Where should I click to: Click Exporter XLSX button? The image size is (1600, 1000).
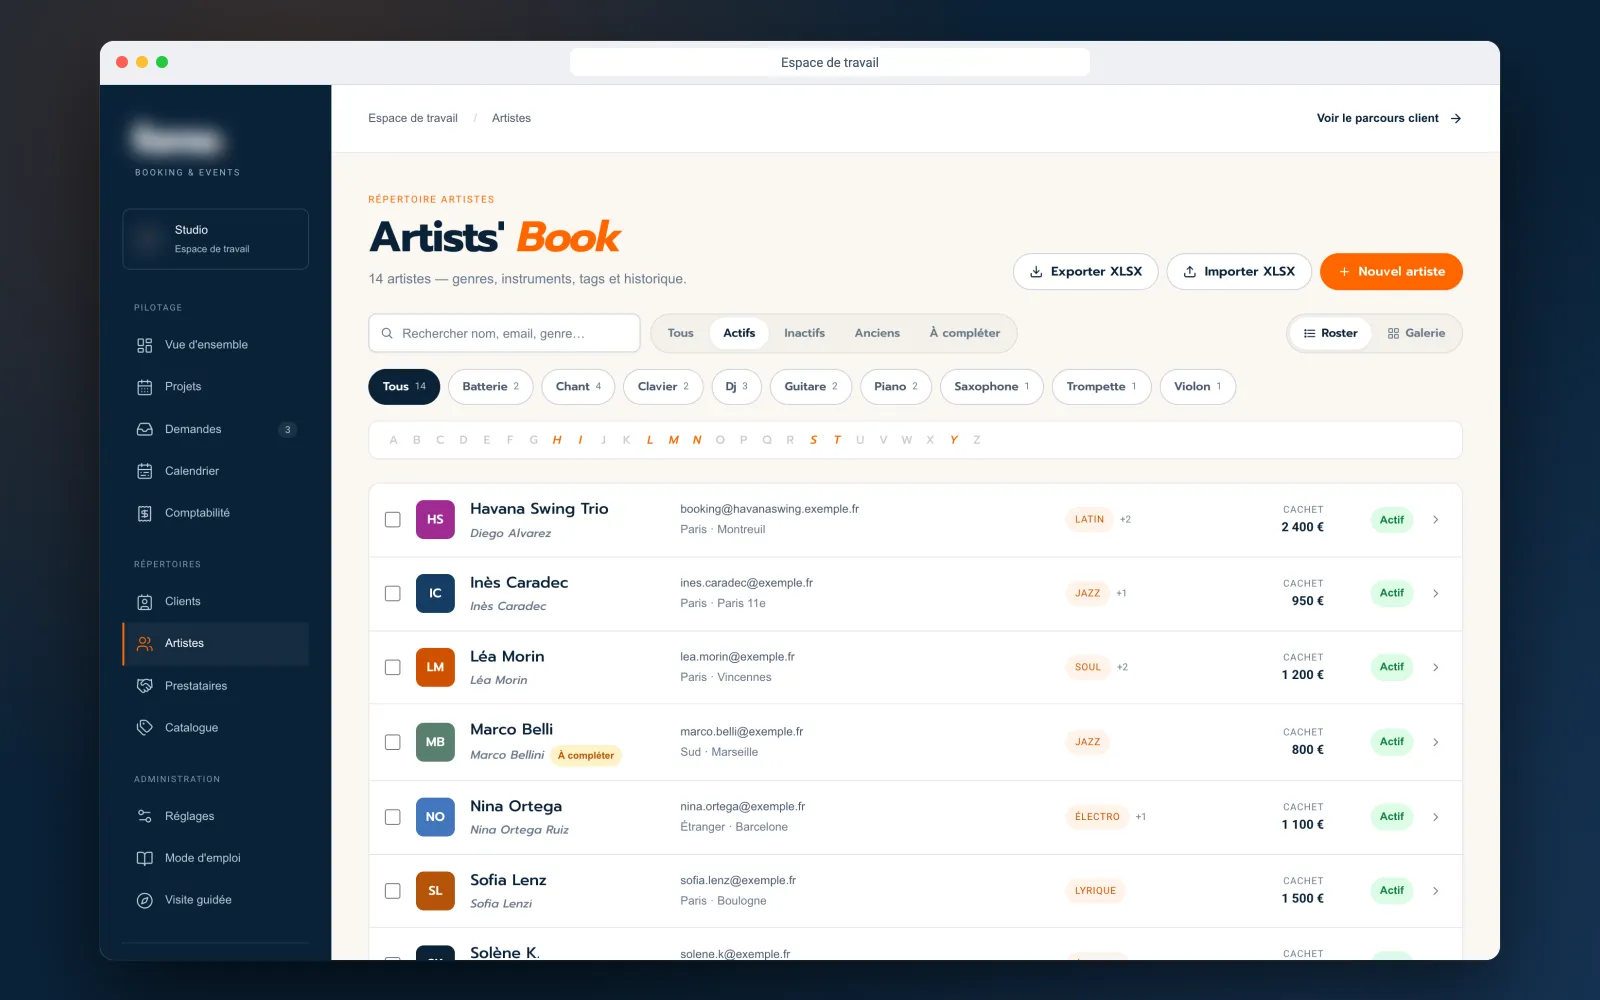tap(1085, 272)
